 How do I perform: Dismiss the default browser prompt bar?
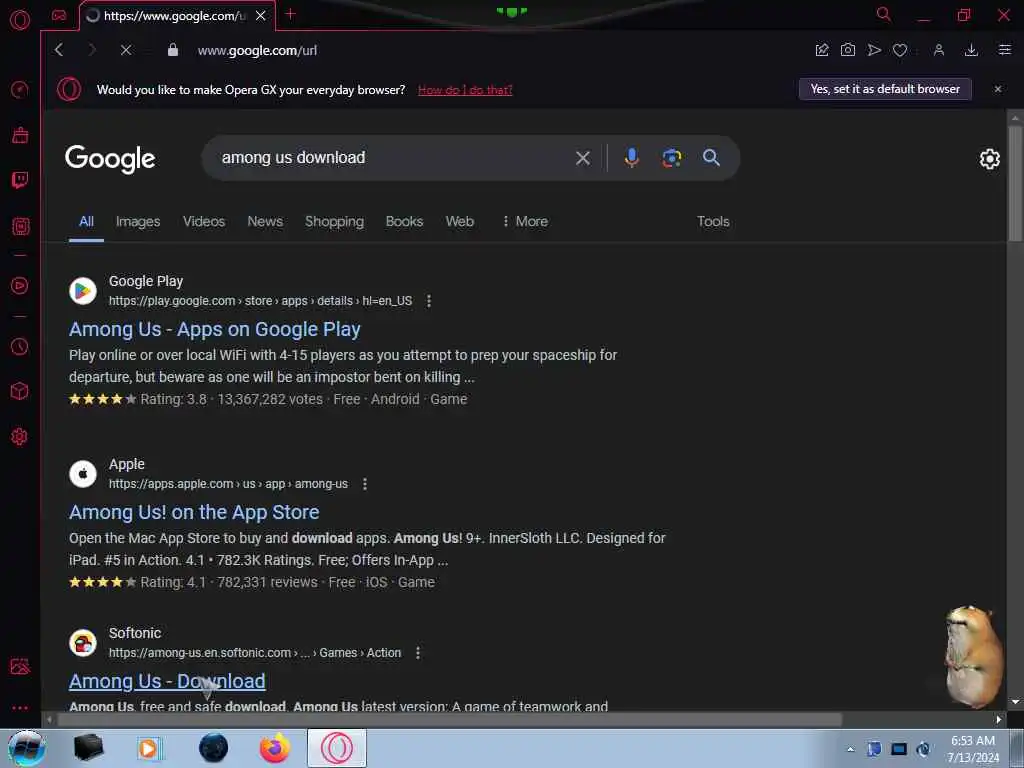(998, 89)
